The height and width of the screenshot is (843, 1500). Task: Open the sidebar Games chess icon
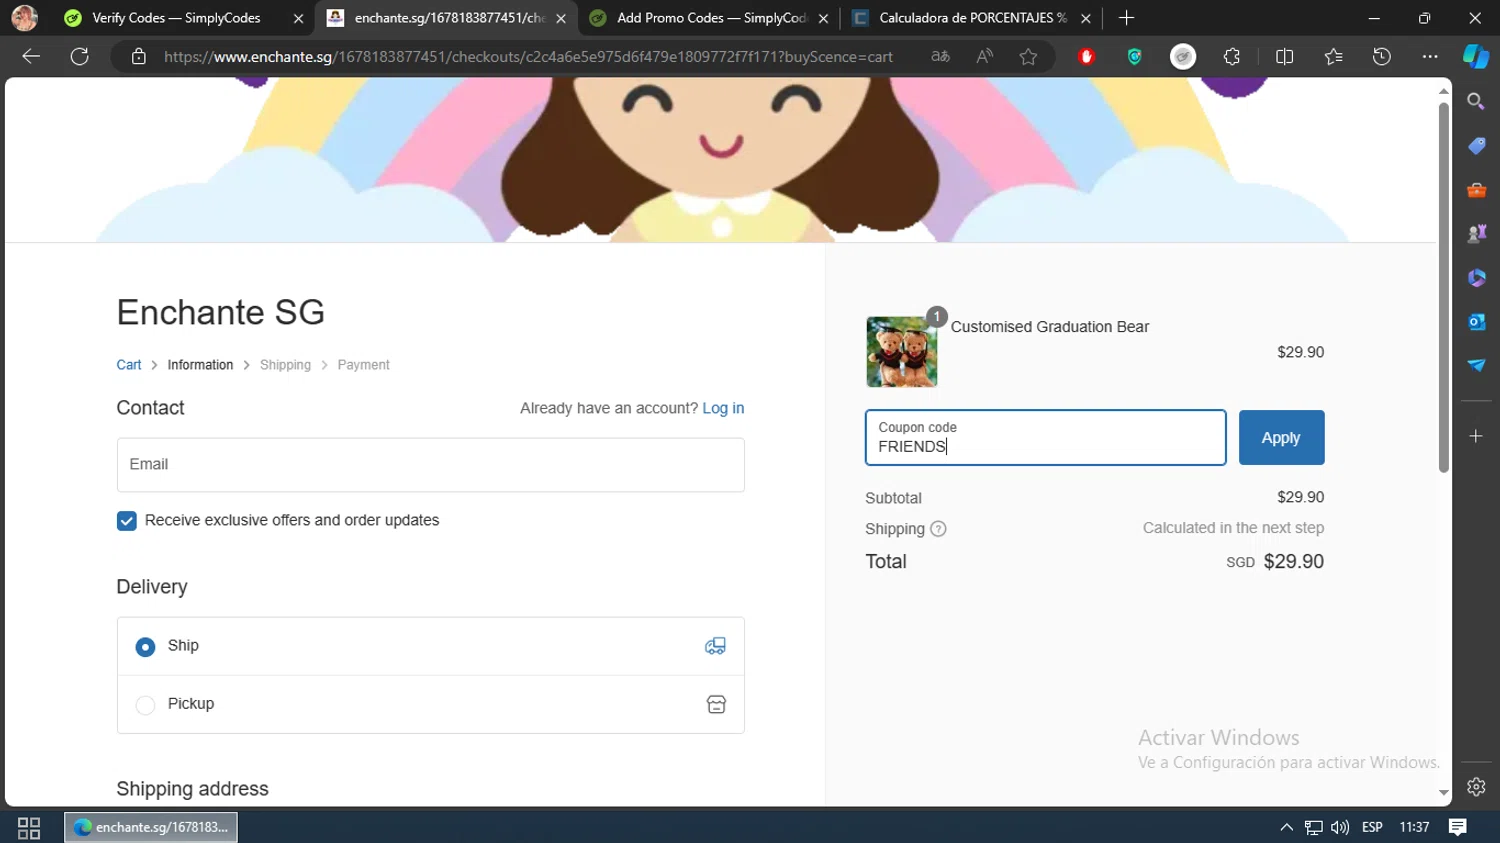coord(1476,234)
